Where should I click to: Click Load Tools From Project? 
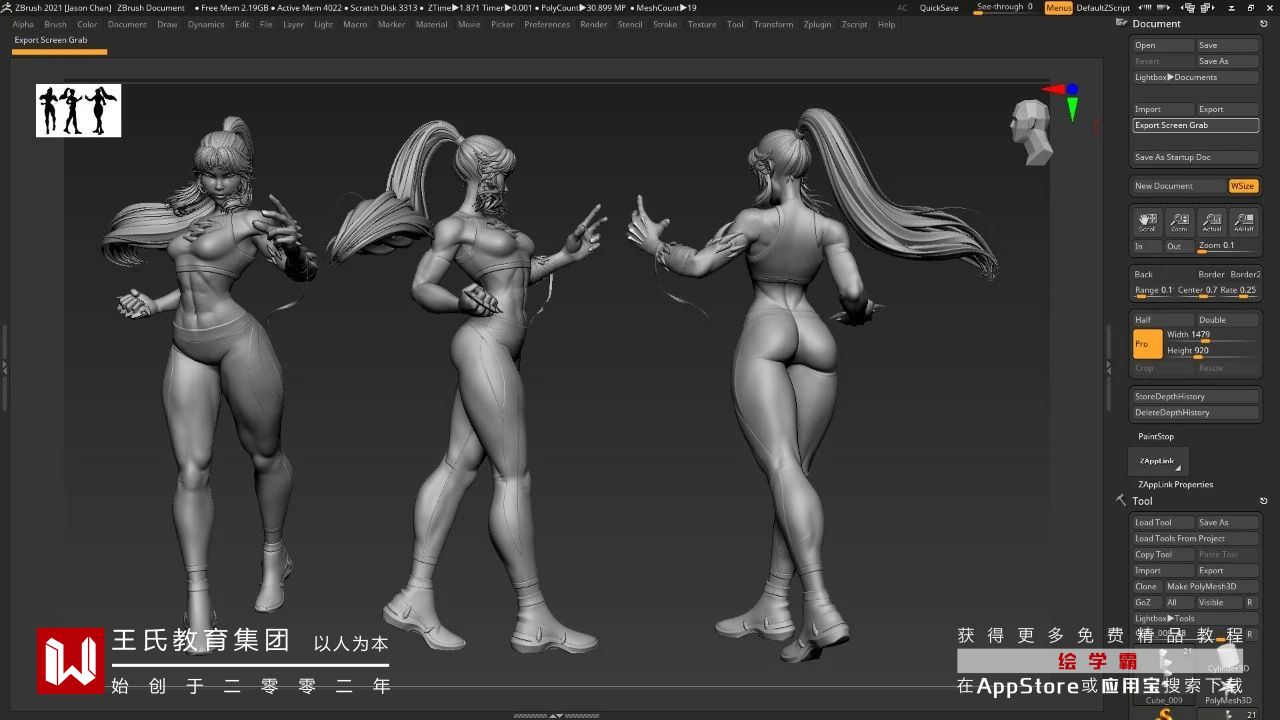1195,538
